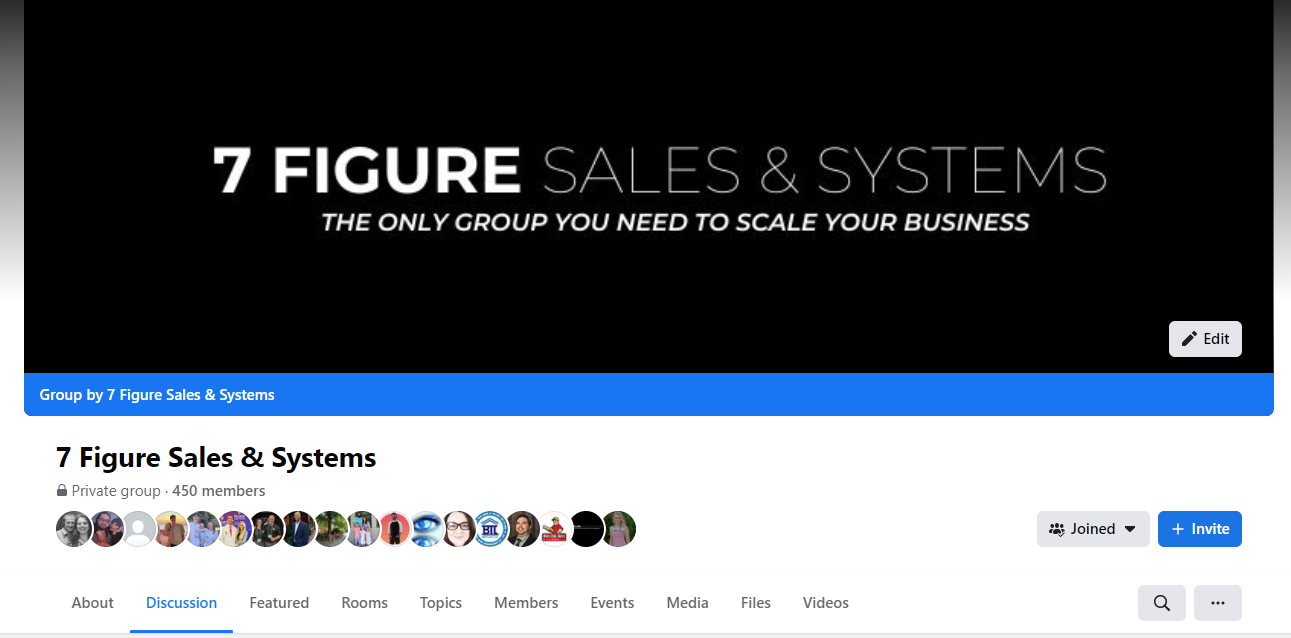1291x638 pixels.
Task: Select the Discussion tab
Action: coord(181,603)
